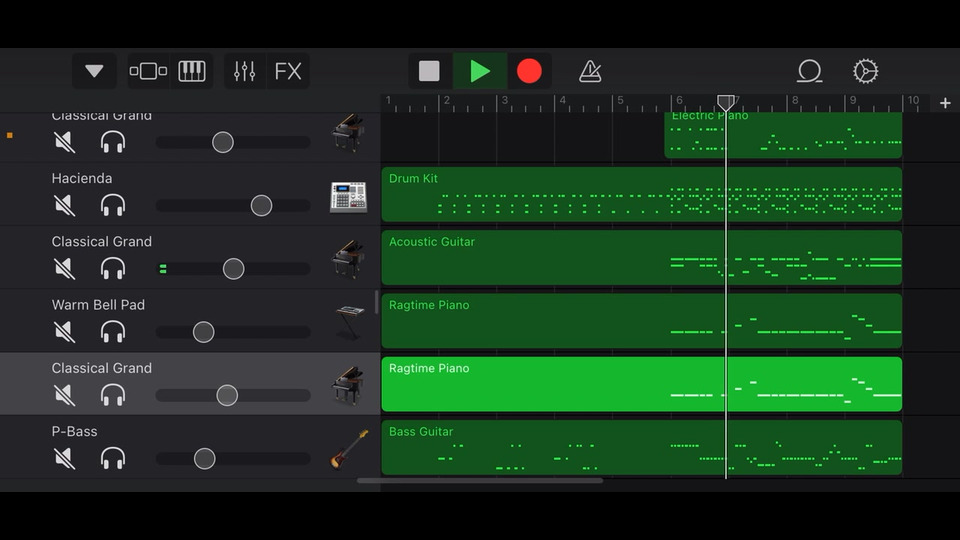
Task: Mute the P-Bass track
Action: [x=64, y=458]
